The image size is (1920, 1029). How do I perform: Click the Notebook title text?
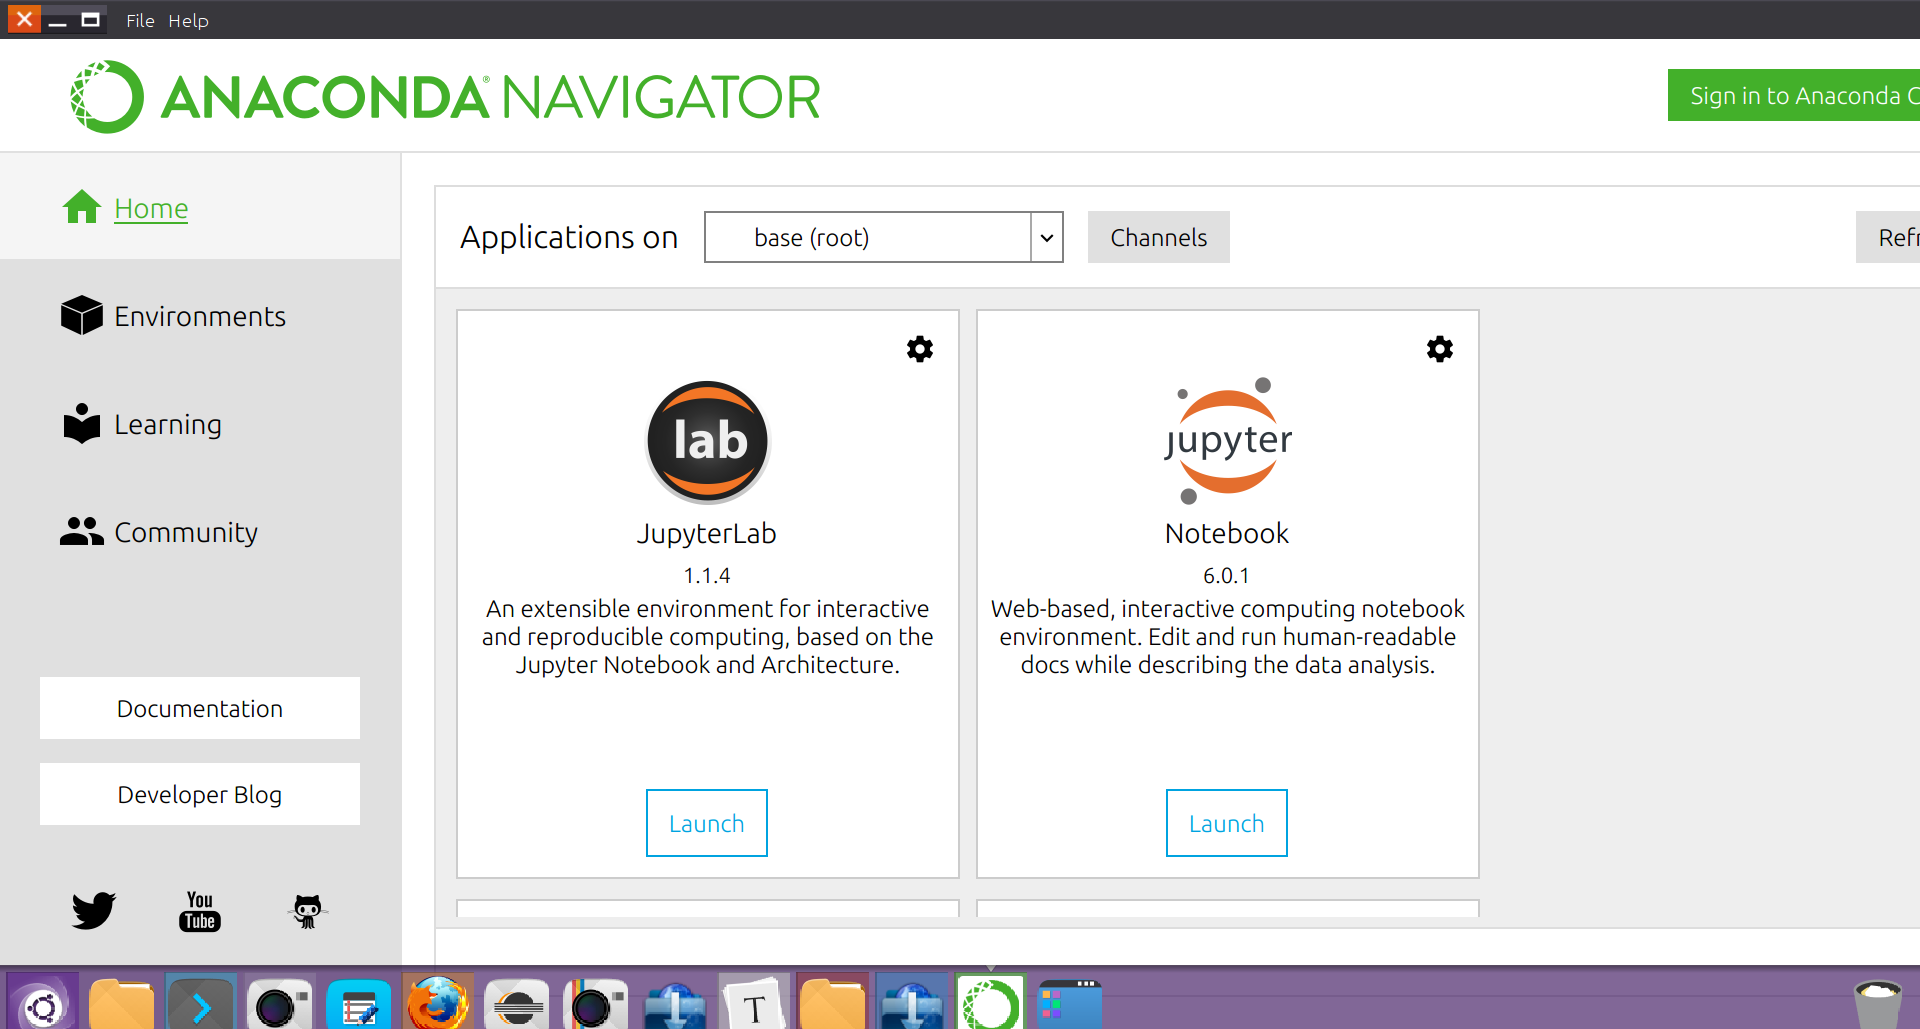click(x=1227, y=533)
